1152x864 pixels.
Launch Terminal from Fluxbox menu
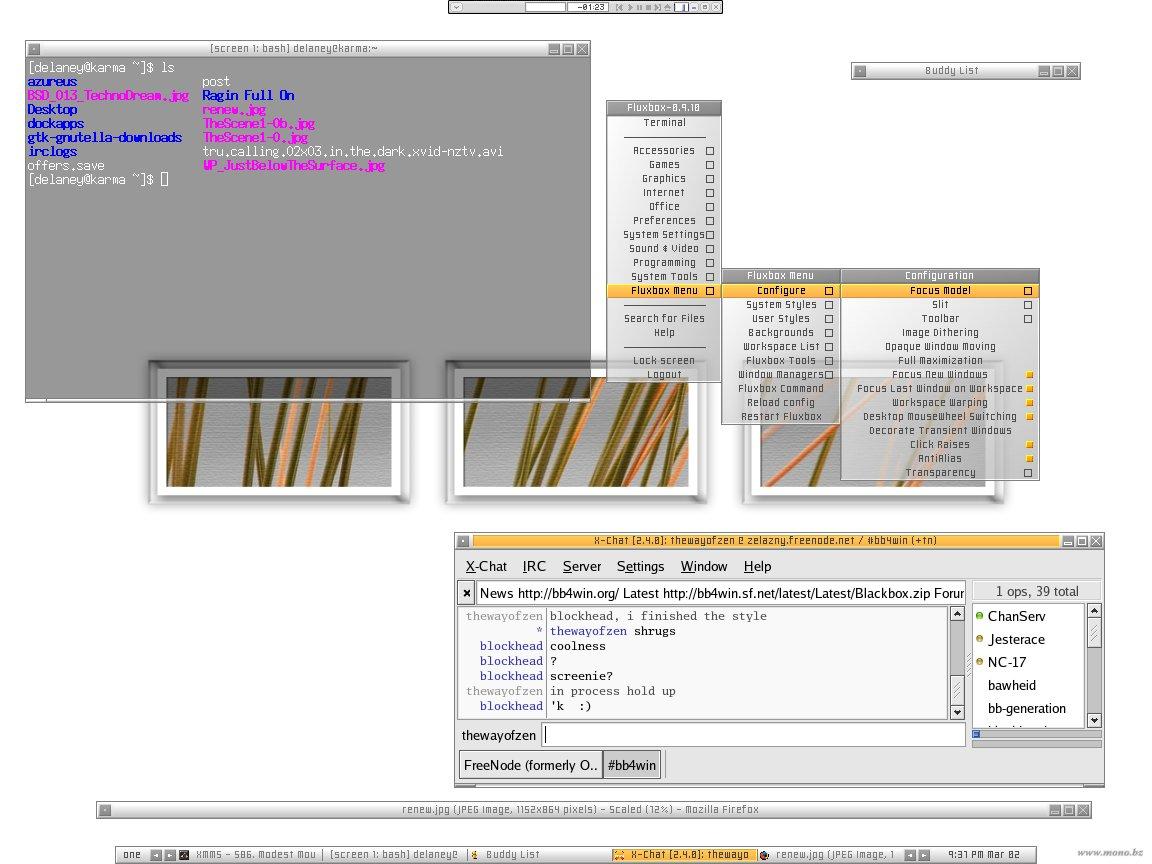[664, 123]
